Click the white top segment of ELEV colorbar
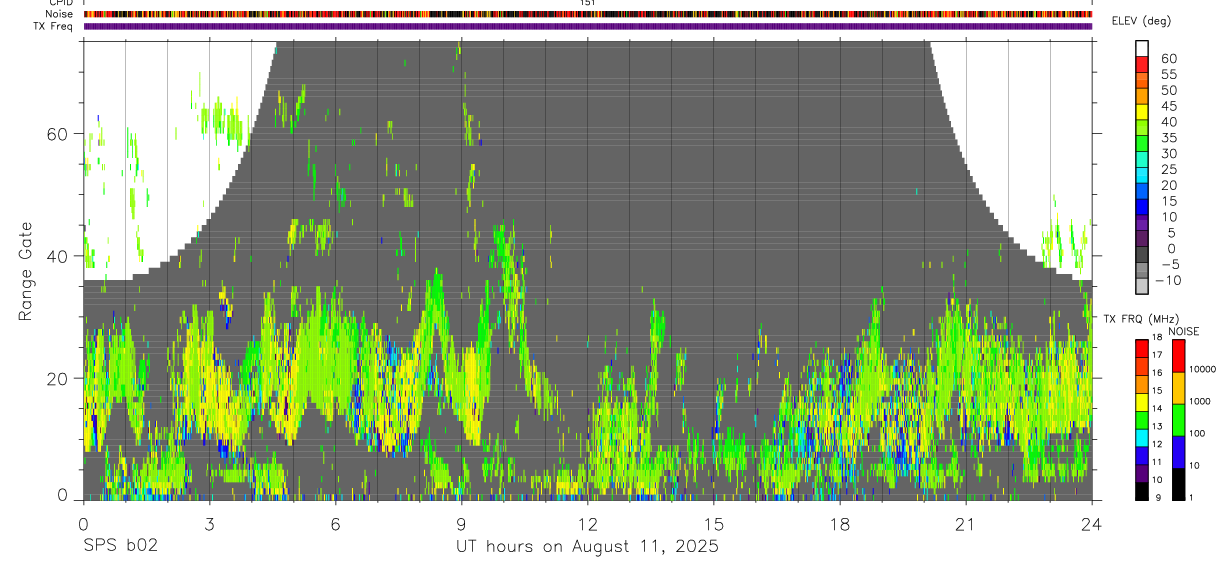 click(x=1142, y=47)
